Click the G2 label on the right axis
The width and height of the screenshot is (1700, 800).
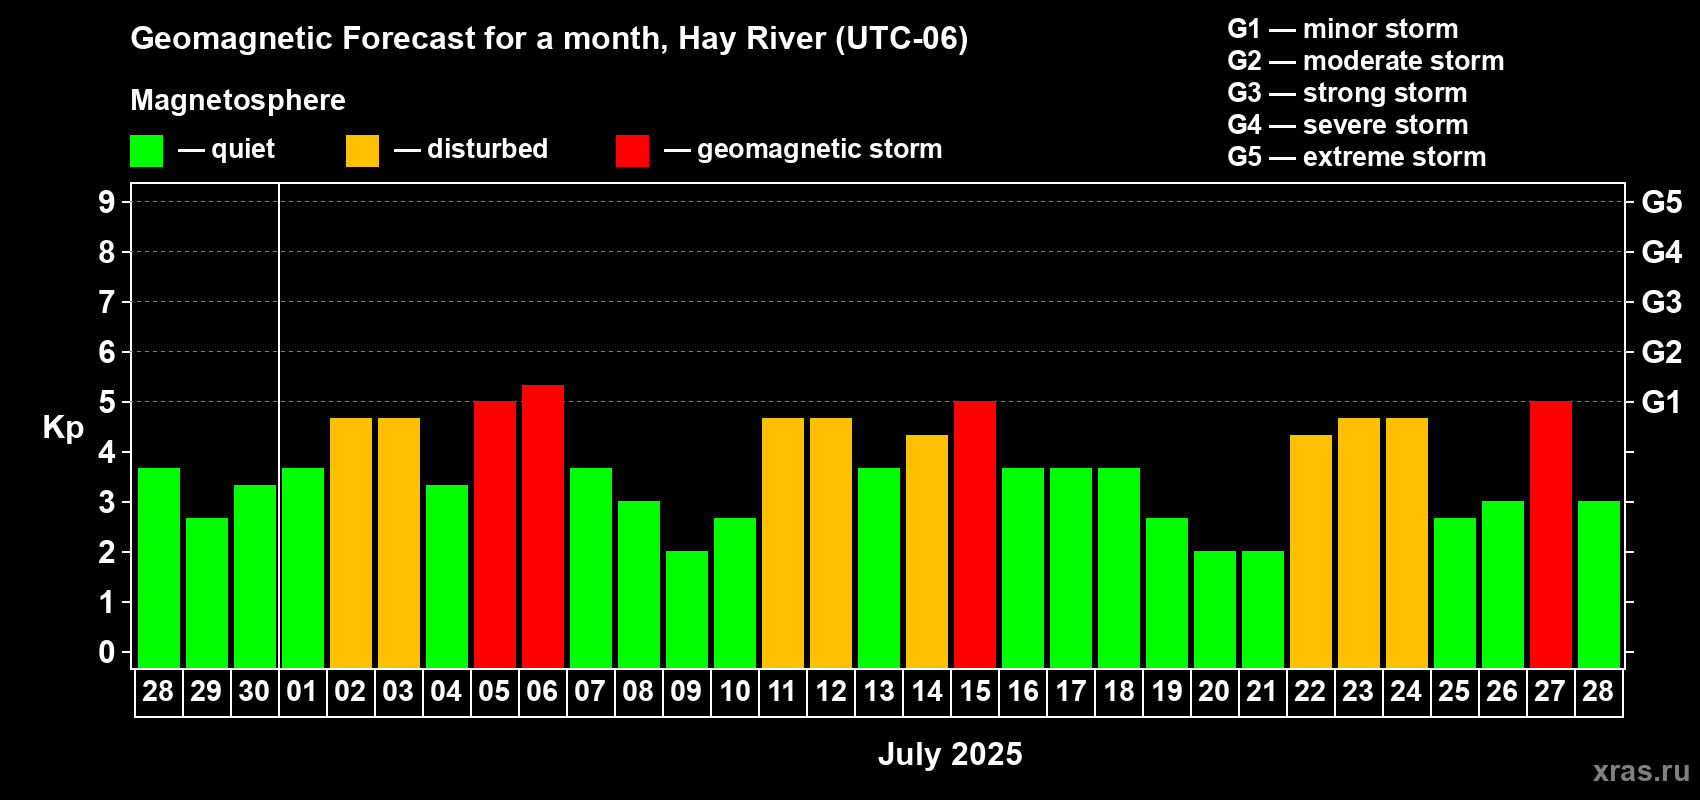pos(1662,352)
